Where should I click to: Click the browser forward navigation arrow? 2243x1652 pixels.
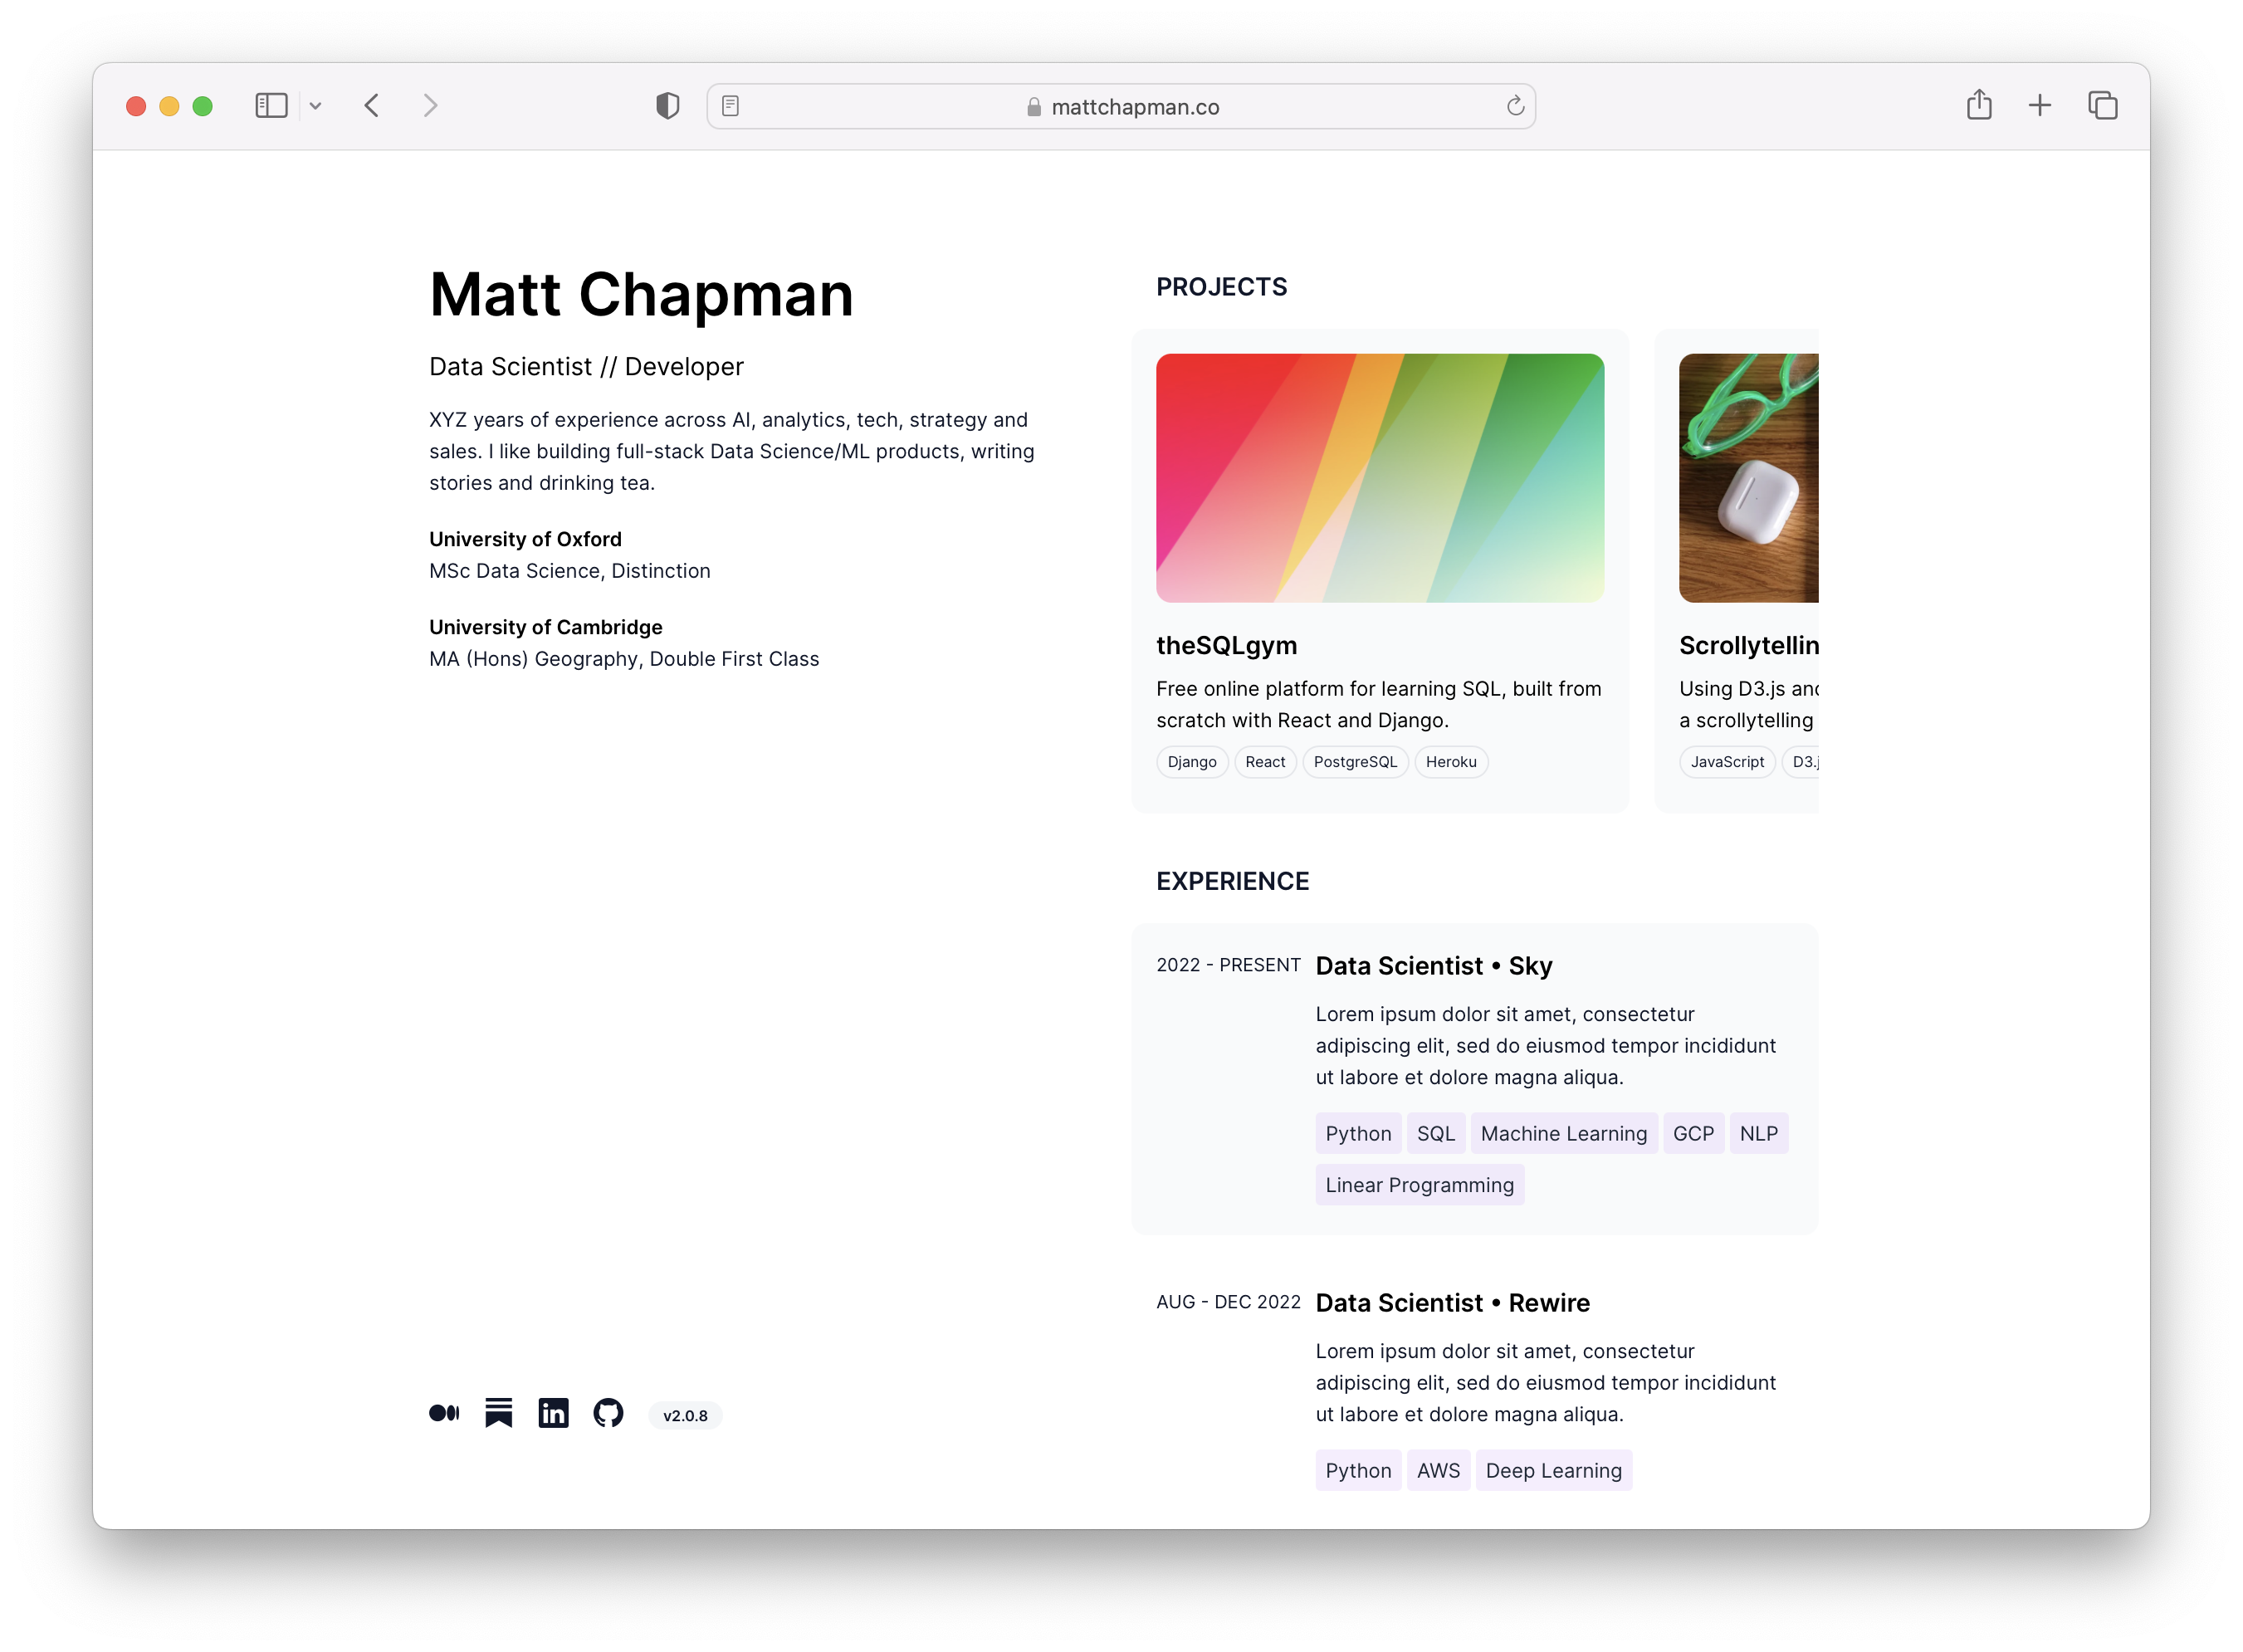[x=430, y=106]
